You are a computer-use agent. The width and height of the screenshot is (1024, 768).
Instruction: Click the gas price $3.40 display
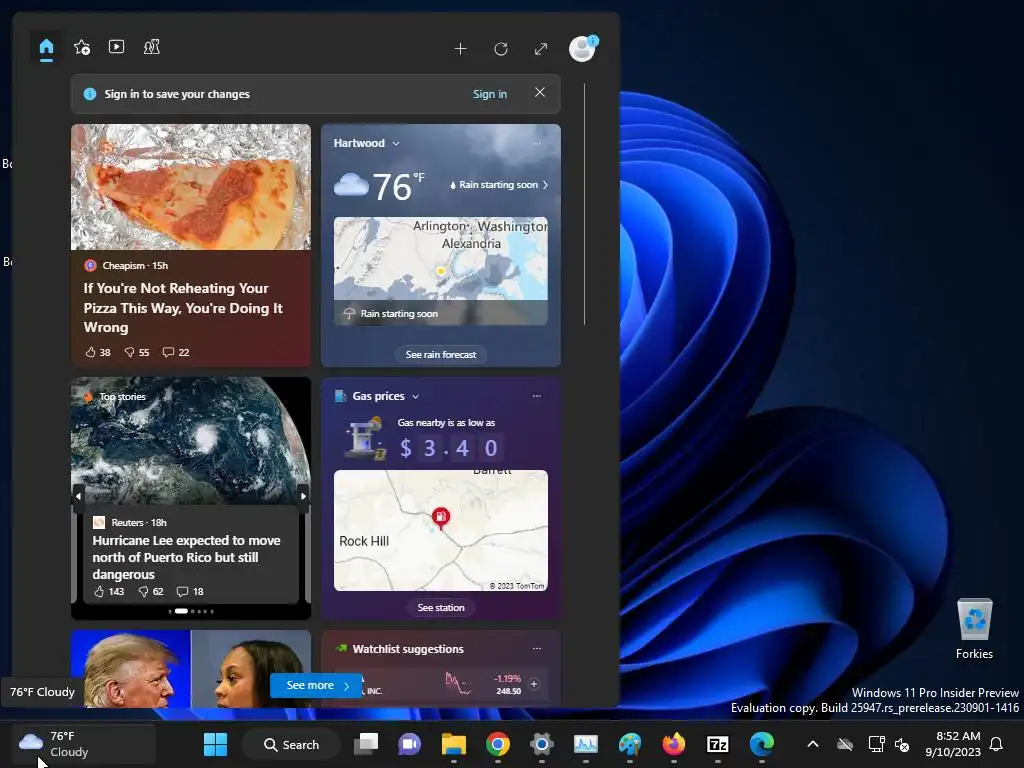click(x=449, y=448)
